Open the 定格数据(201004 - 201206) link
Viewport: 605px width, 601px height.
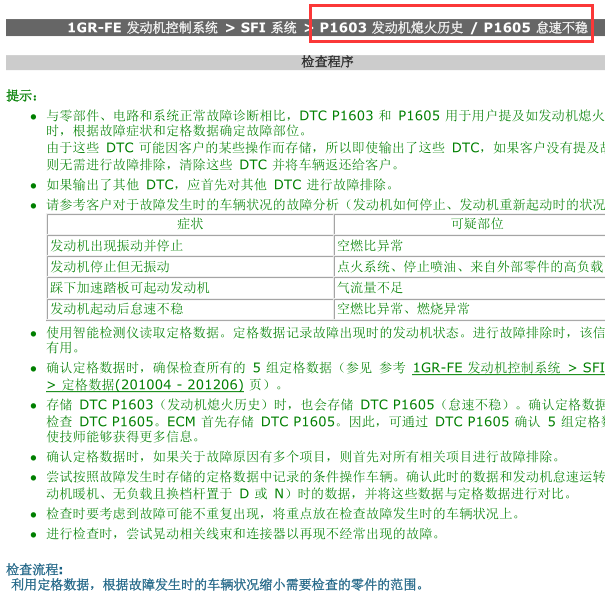pyautogui.click(x=145, y=385)
